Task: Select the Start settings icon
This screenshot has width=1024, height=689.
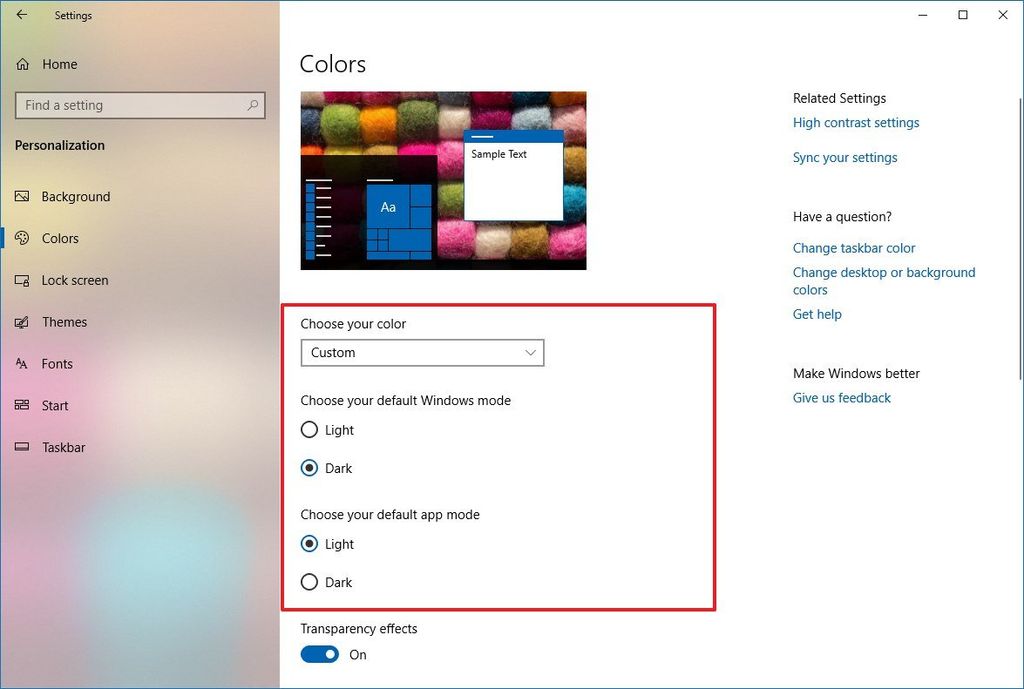Action: click(23, 405)
